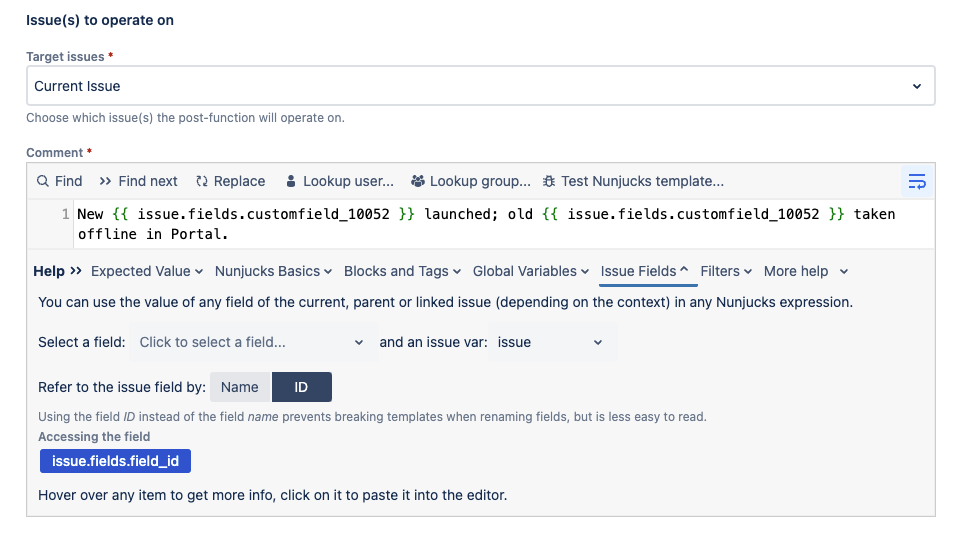The height and width of the screenshot is (545, 966).
Task: Click the Lookup group people icon
Action: (x=418, y=181)
